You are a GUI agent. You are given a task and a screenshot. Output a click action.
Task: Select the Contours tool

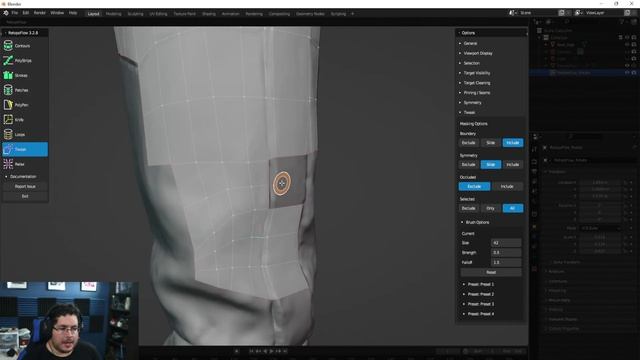click(25, 46)
